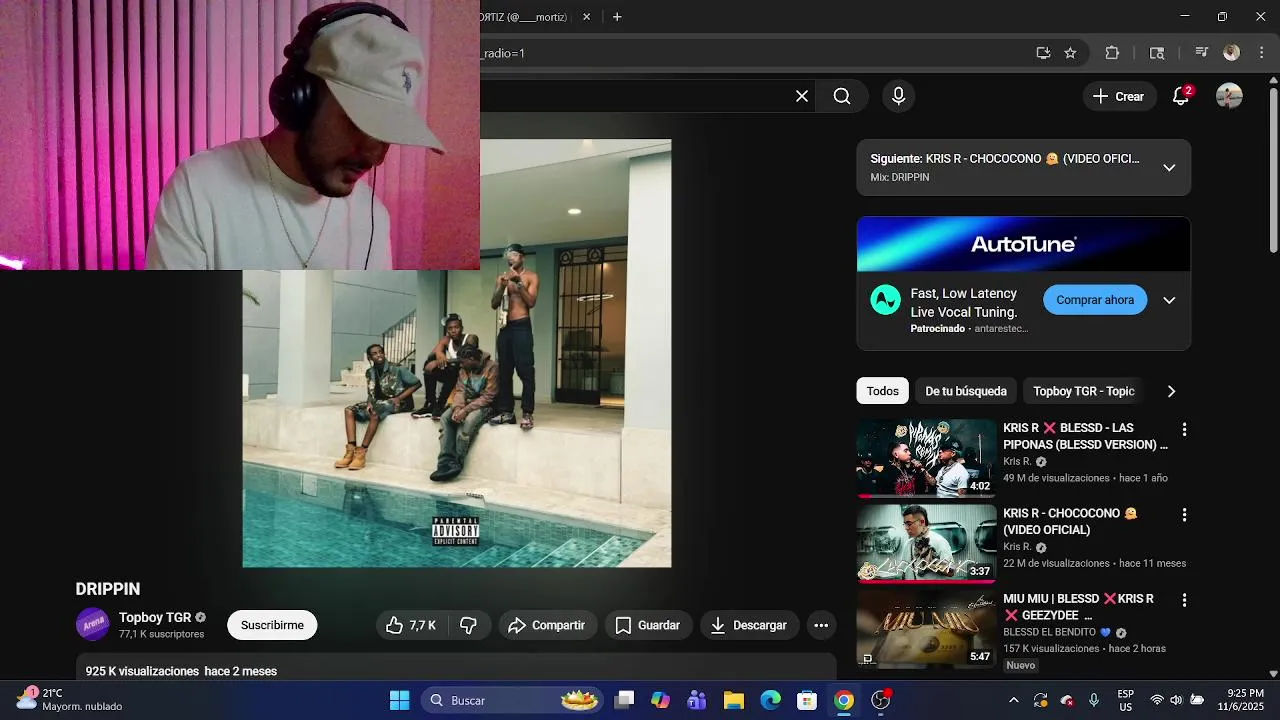The height and width of the screenshot is (720, 1280).
Task: Open Task View on the taskbar
Action: pyautogui.click(x=624, y=700)
